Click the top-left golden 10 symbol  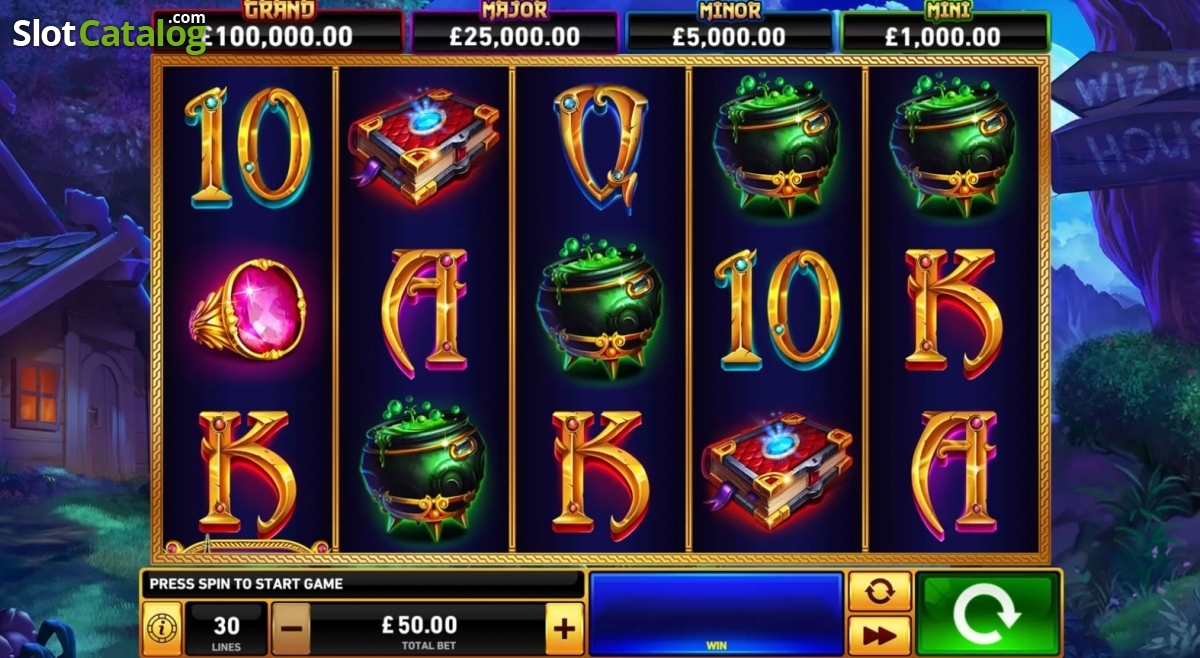246,147
